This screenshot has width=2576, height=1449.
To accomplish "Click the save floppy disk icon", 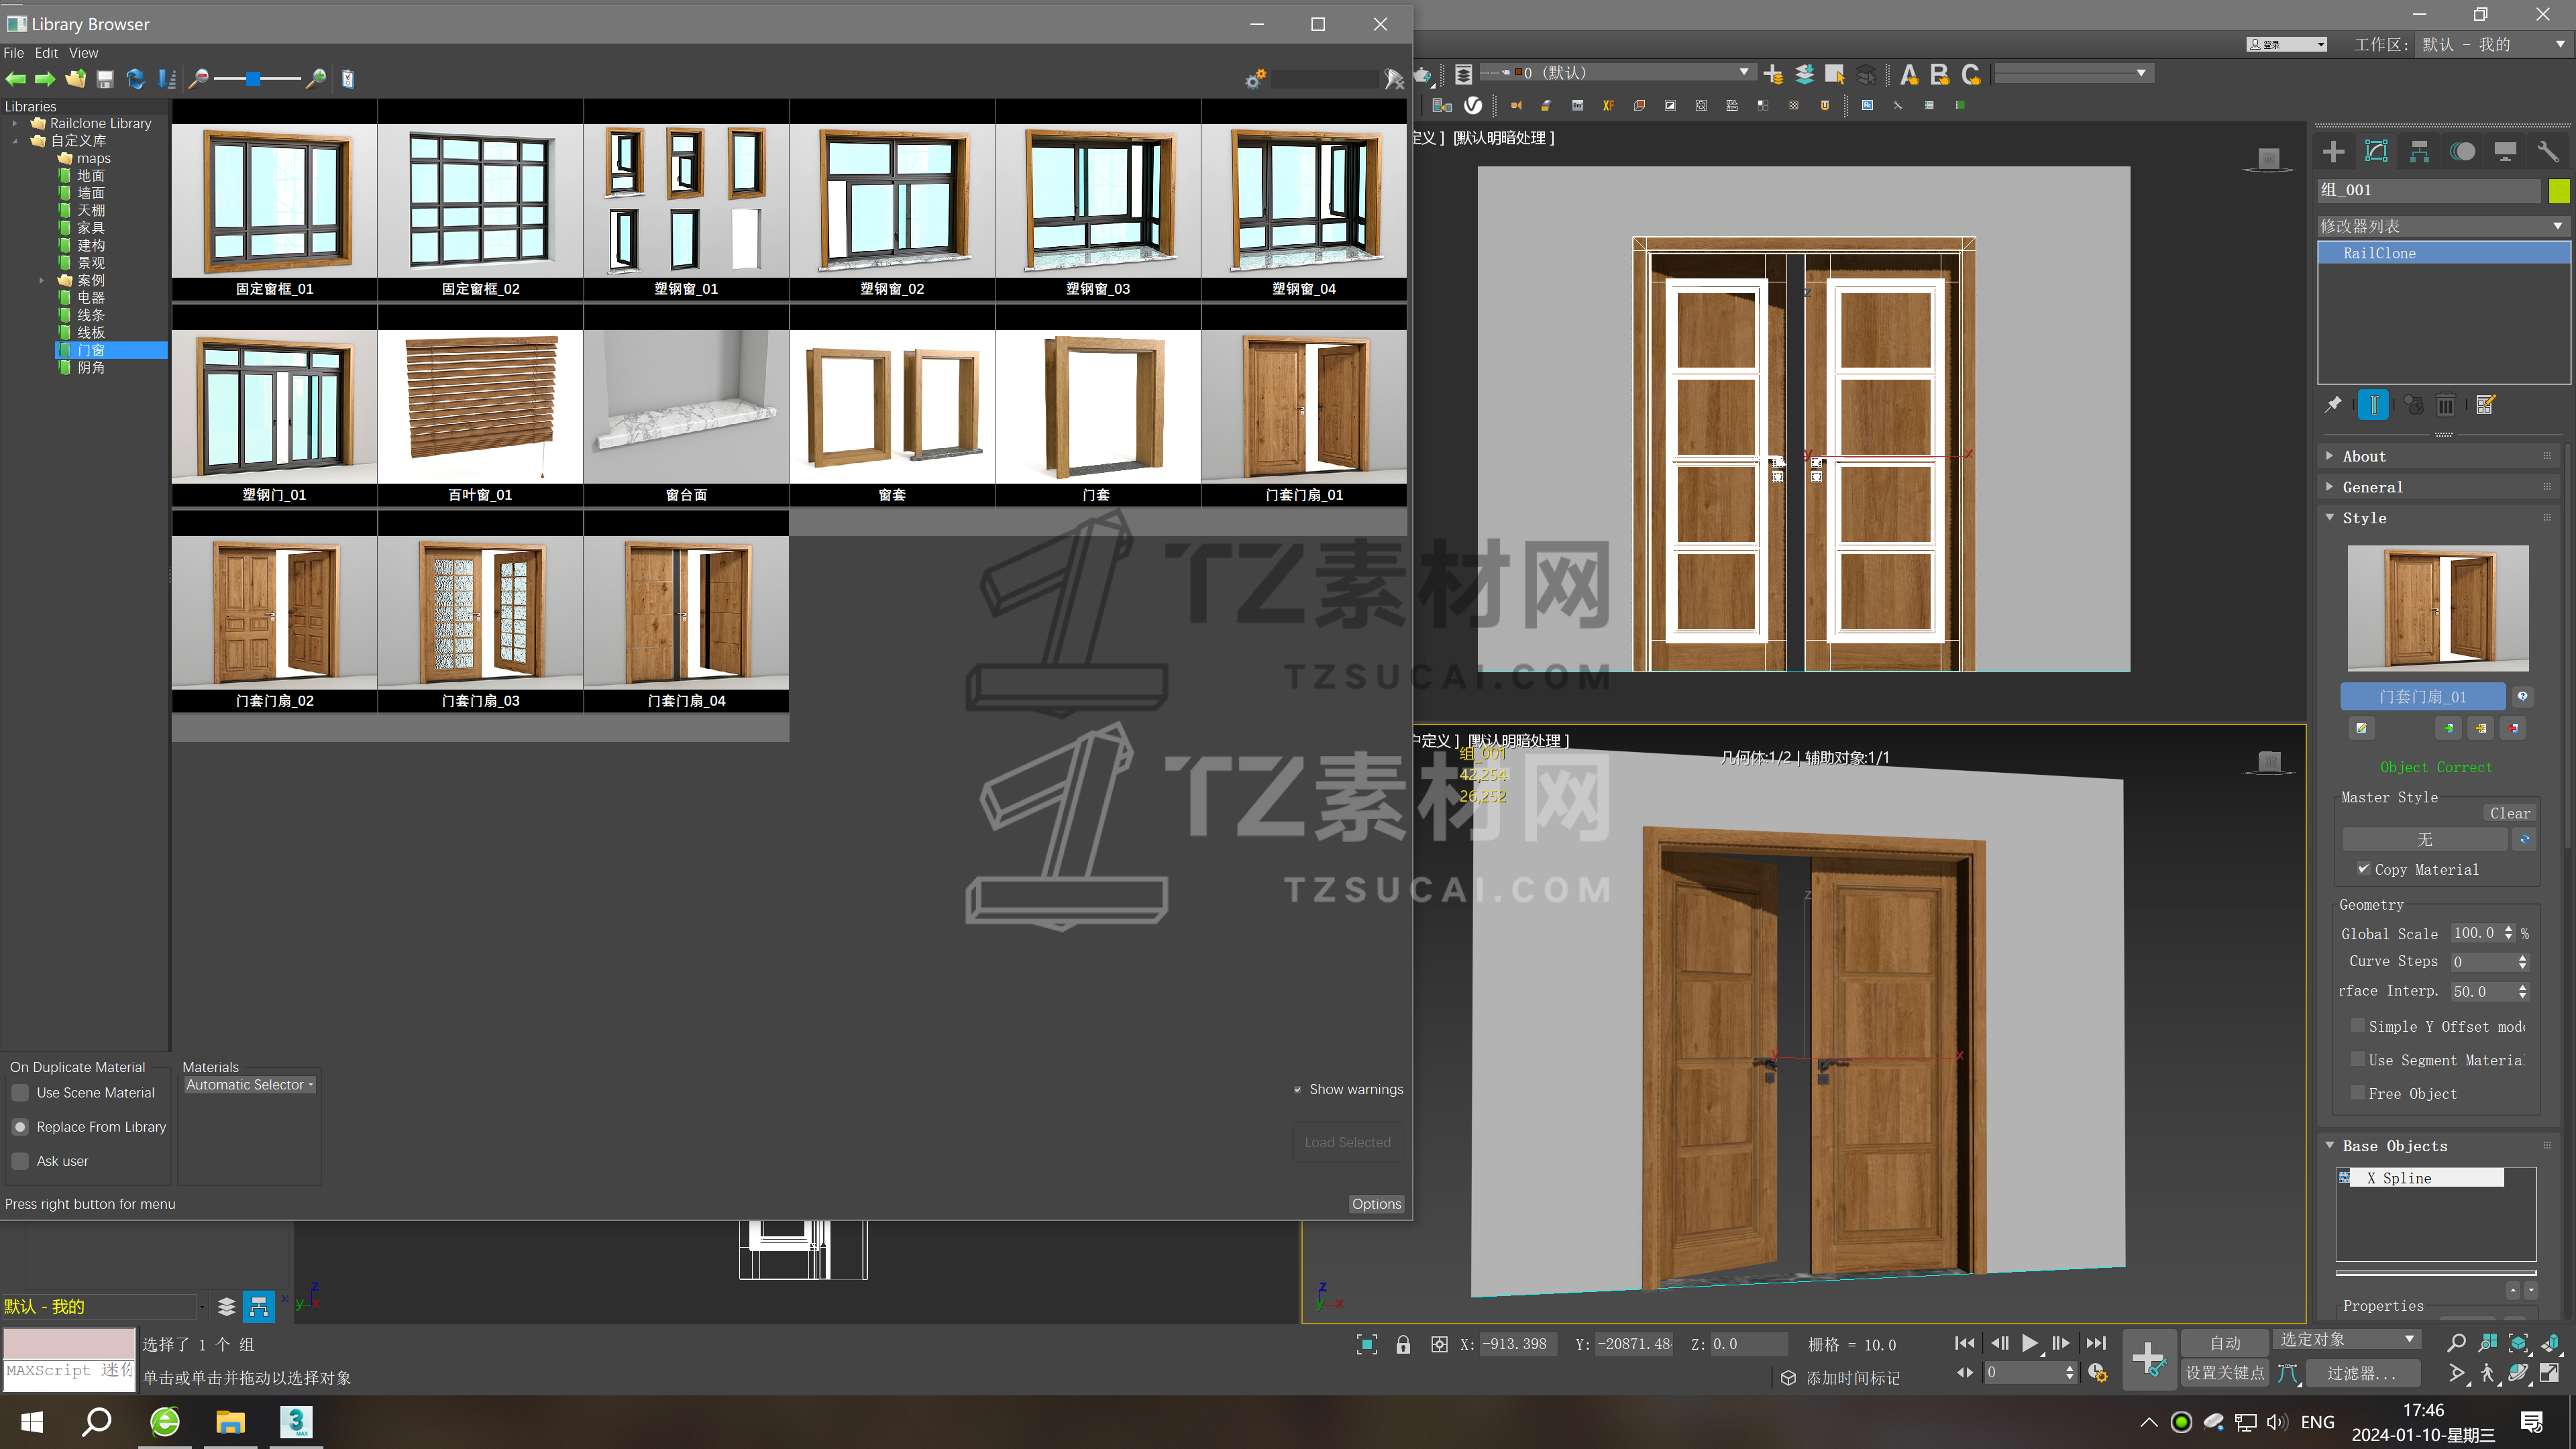I will tap(105, 79).
